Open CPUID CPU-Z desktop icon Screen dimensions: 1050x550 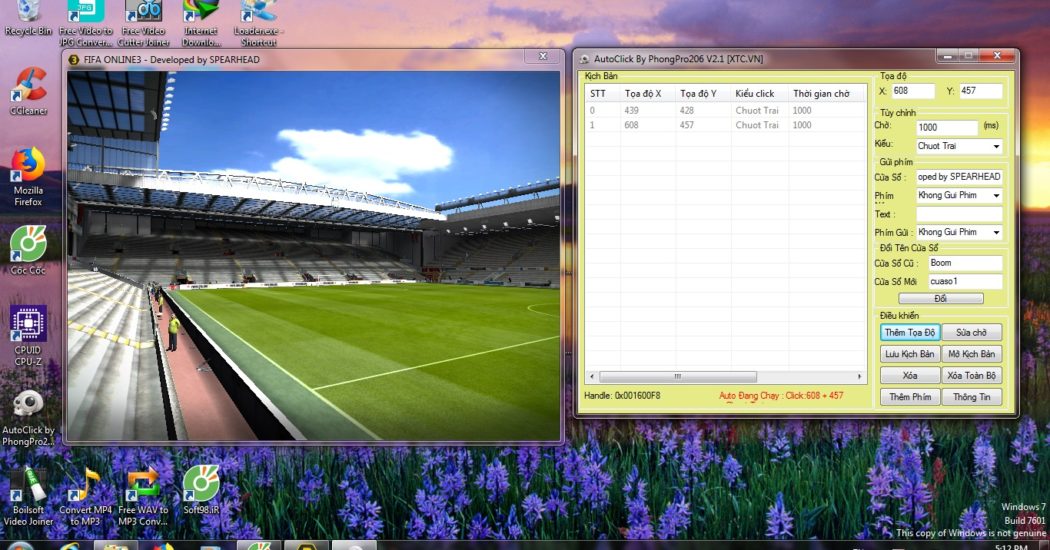[28, 335]
